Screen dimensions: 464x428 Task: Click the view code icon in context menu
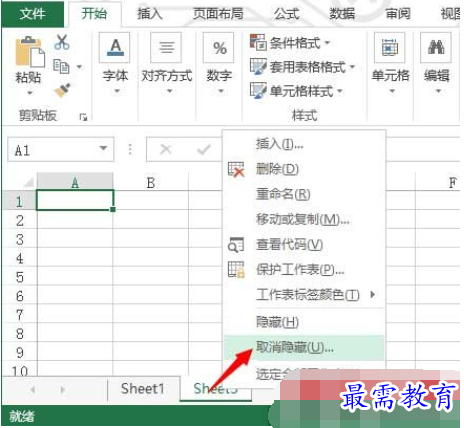coord(236,245)
